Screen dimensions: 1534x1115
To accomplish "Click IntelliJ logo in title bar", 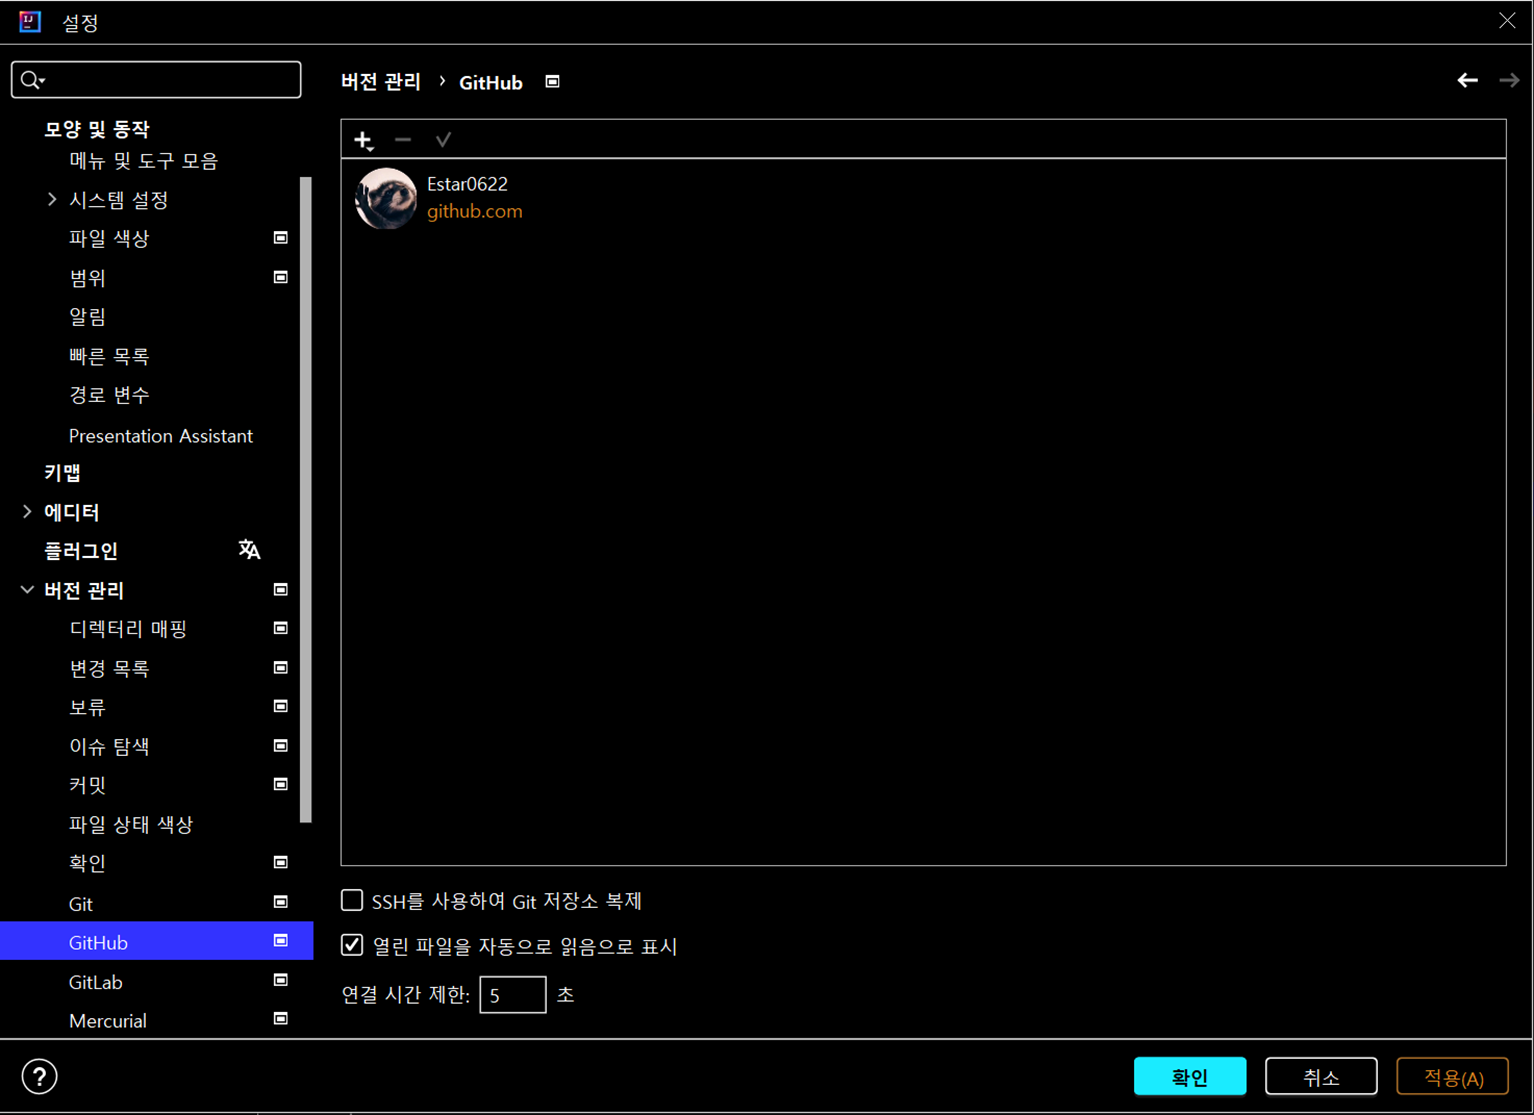I will coord(30,21).
